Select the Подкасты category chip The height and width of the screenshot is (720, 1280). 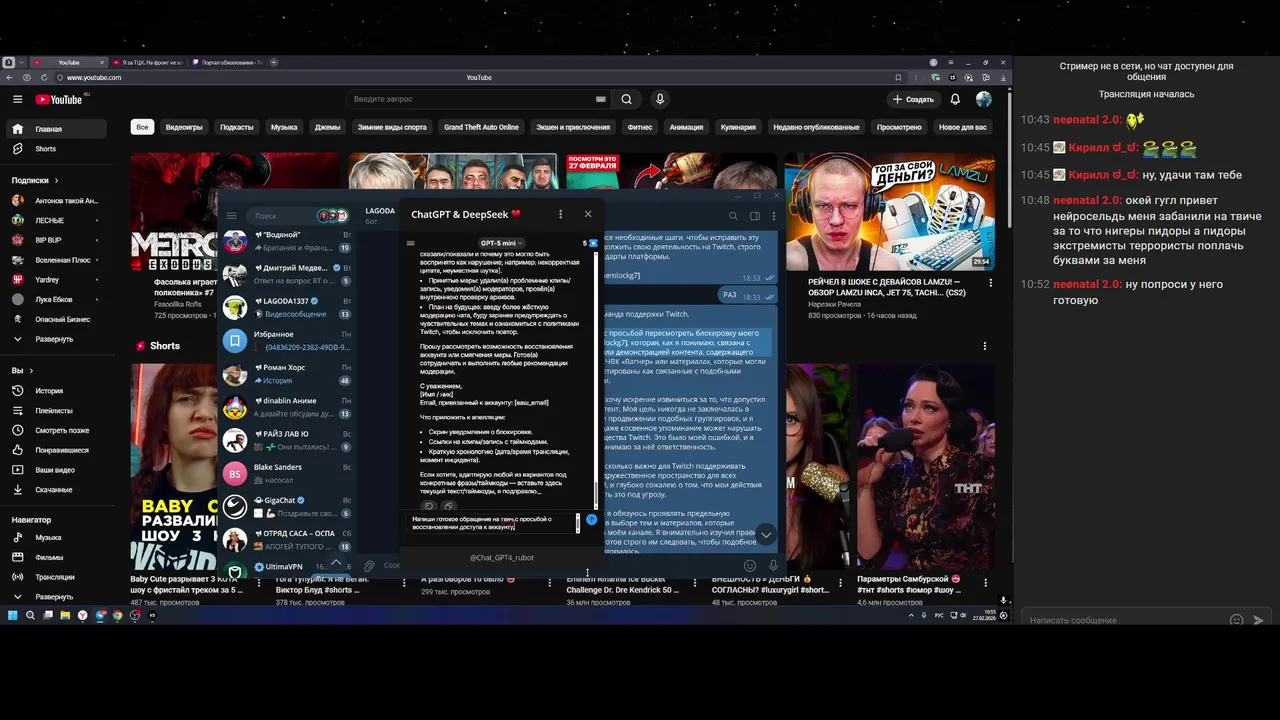237,127
